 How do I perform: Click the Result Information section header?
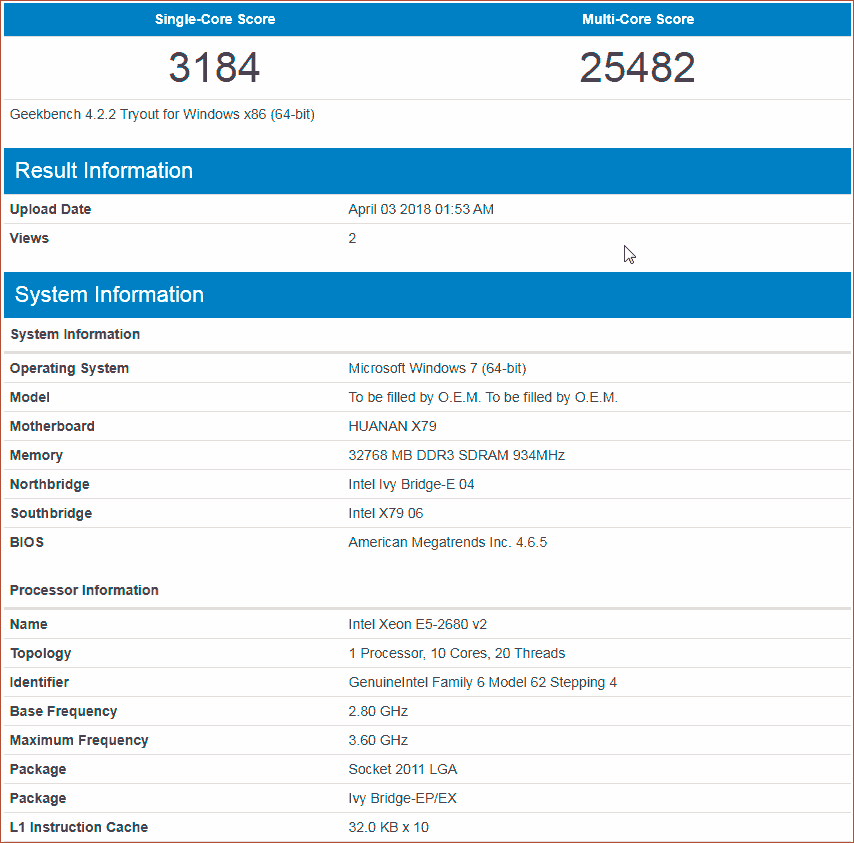pos(104,170)
